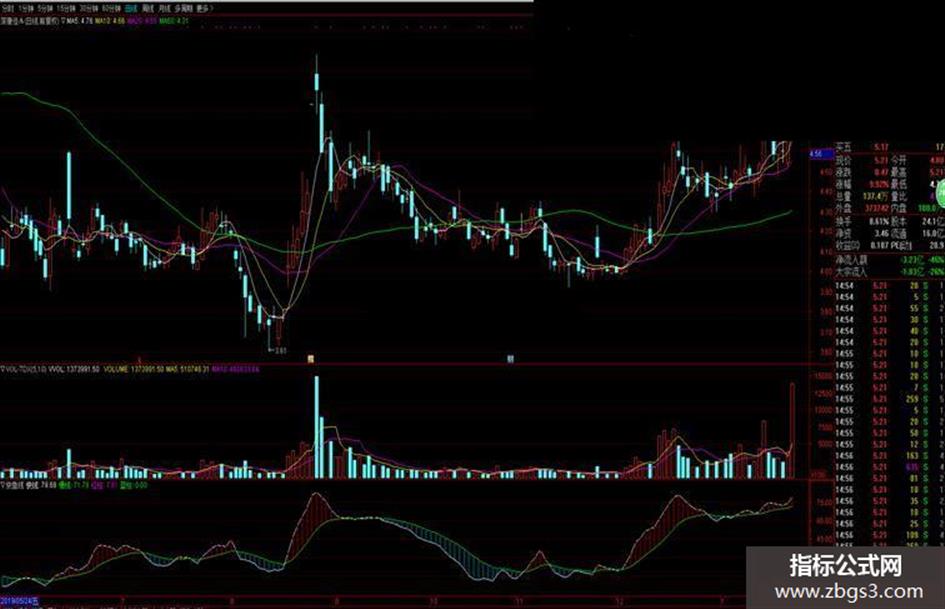This screenshot has height=609, width=945.
Task: Click the 净流入额 net inflow row
Action: 890,260
